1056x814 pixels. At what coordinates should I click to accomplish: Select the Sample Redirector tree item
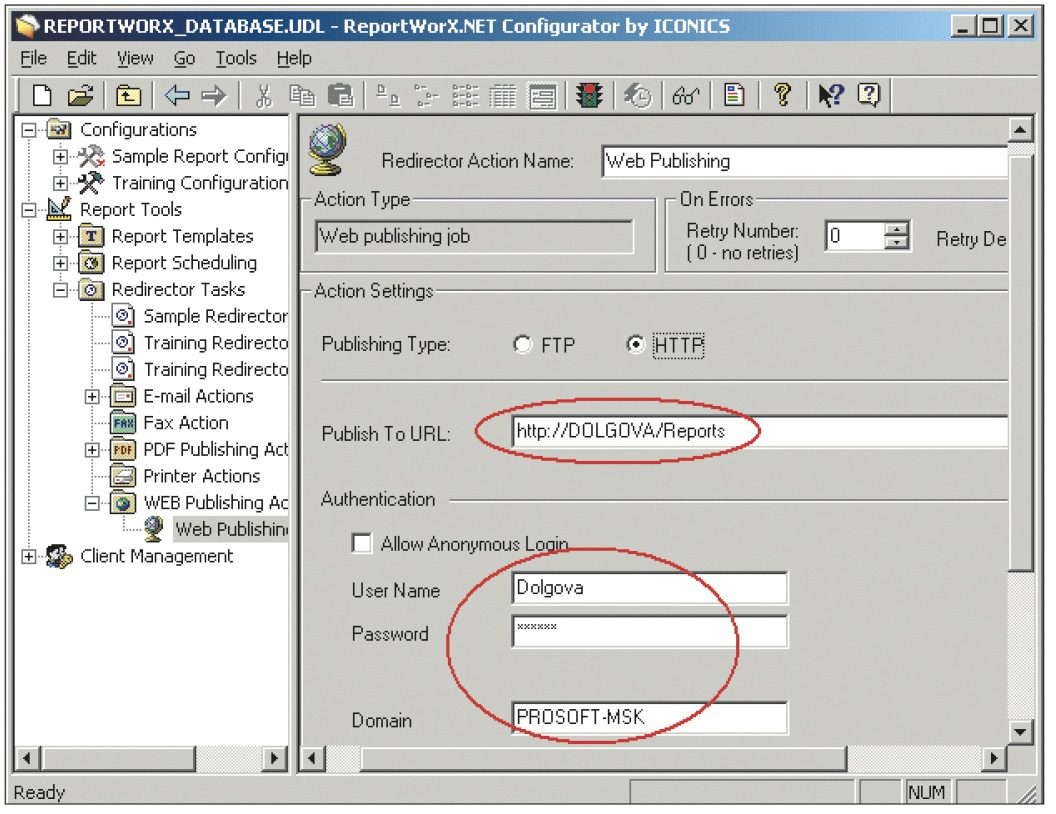pos(215,316)
